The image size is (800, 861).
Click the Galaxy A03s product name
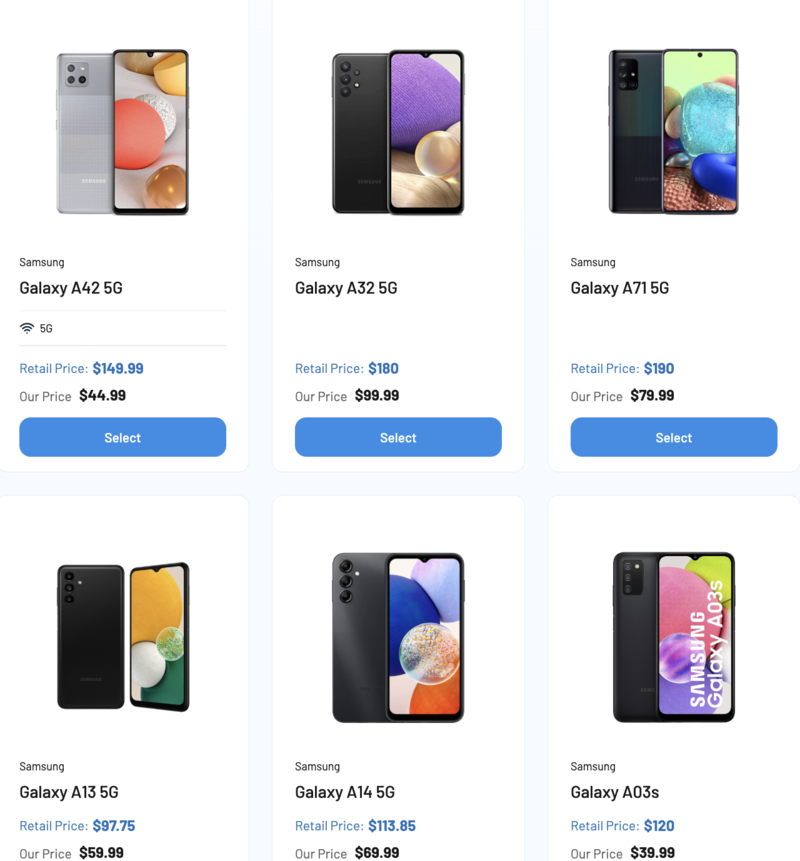tap(615, 792)
